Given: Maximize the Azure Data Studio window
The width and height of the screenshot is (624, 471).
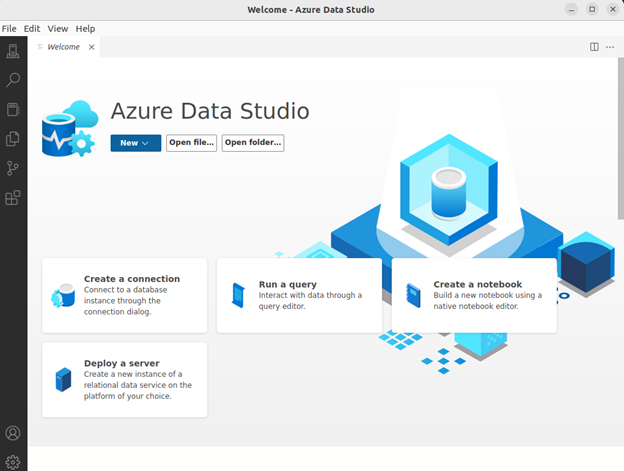Looking at the screenshot, I should pos(592,10).
